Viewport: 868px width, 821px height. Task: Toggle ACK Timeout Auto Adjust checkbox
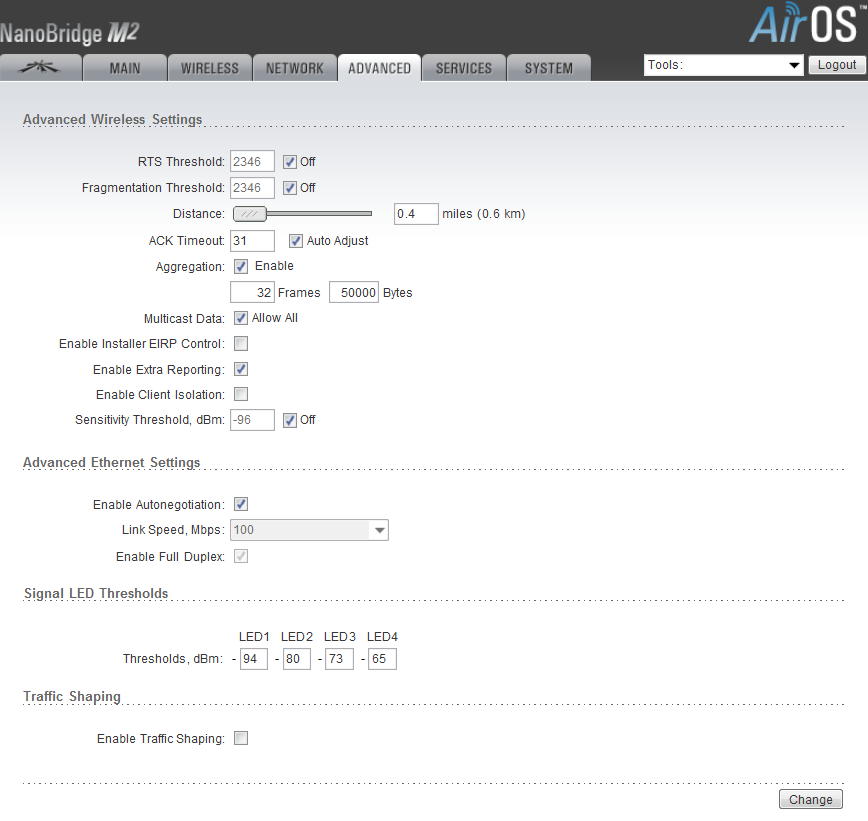[x=296, y=241]
